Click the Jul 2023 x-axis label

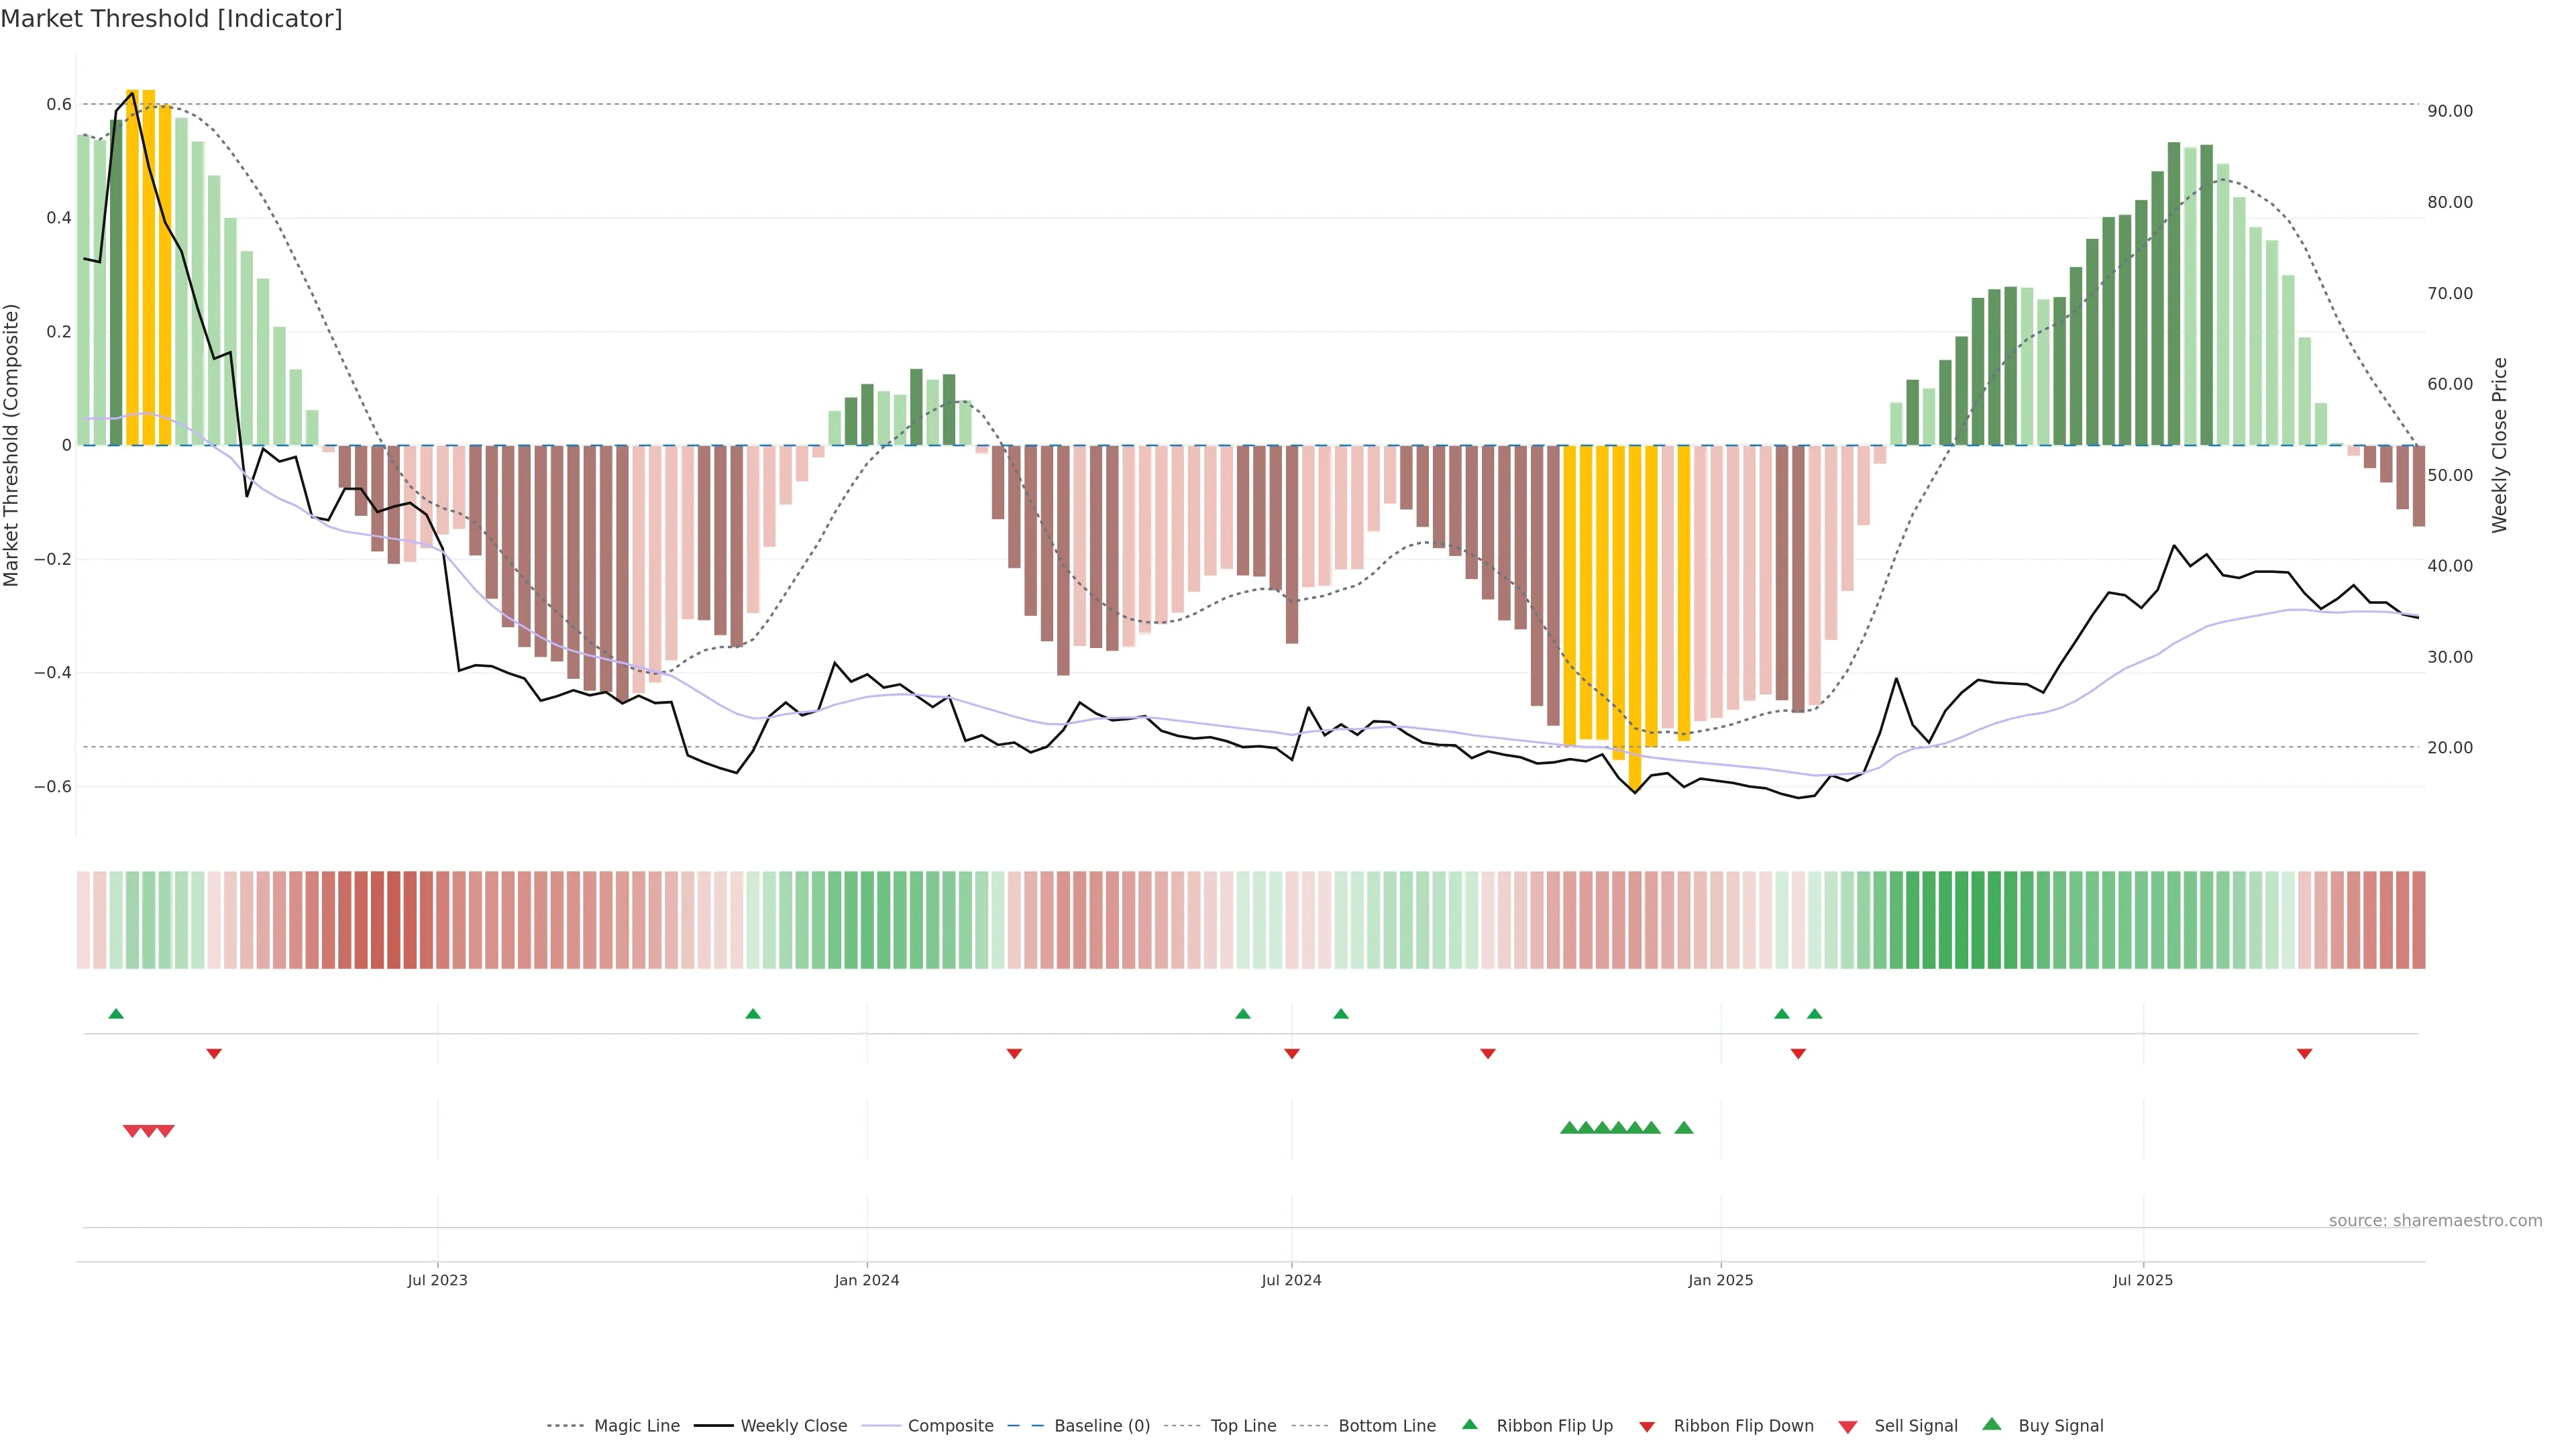pyautogui.click(x=437, y=1280)
